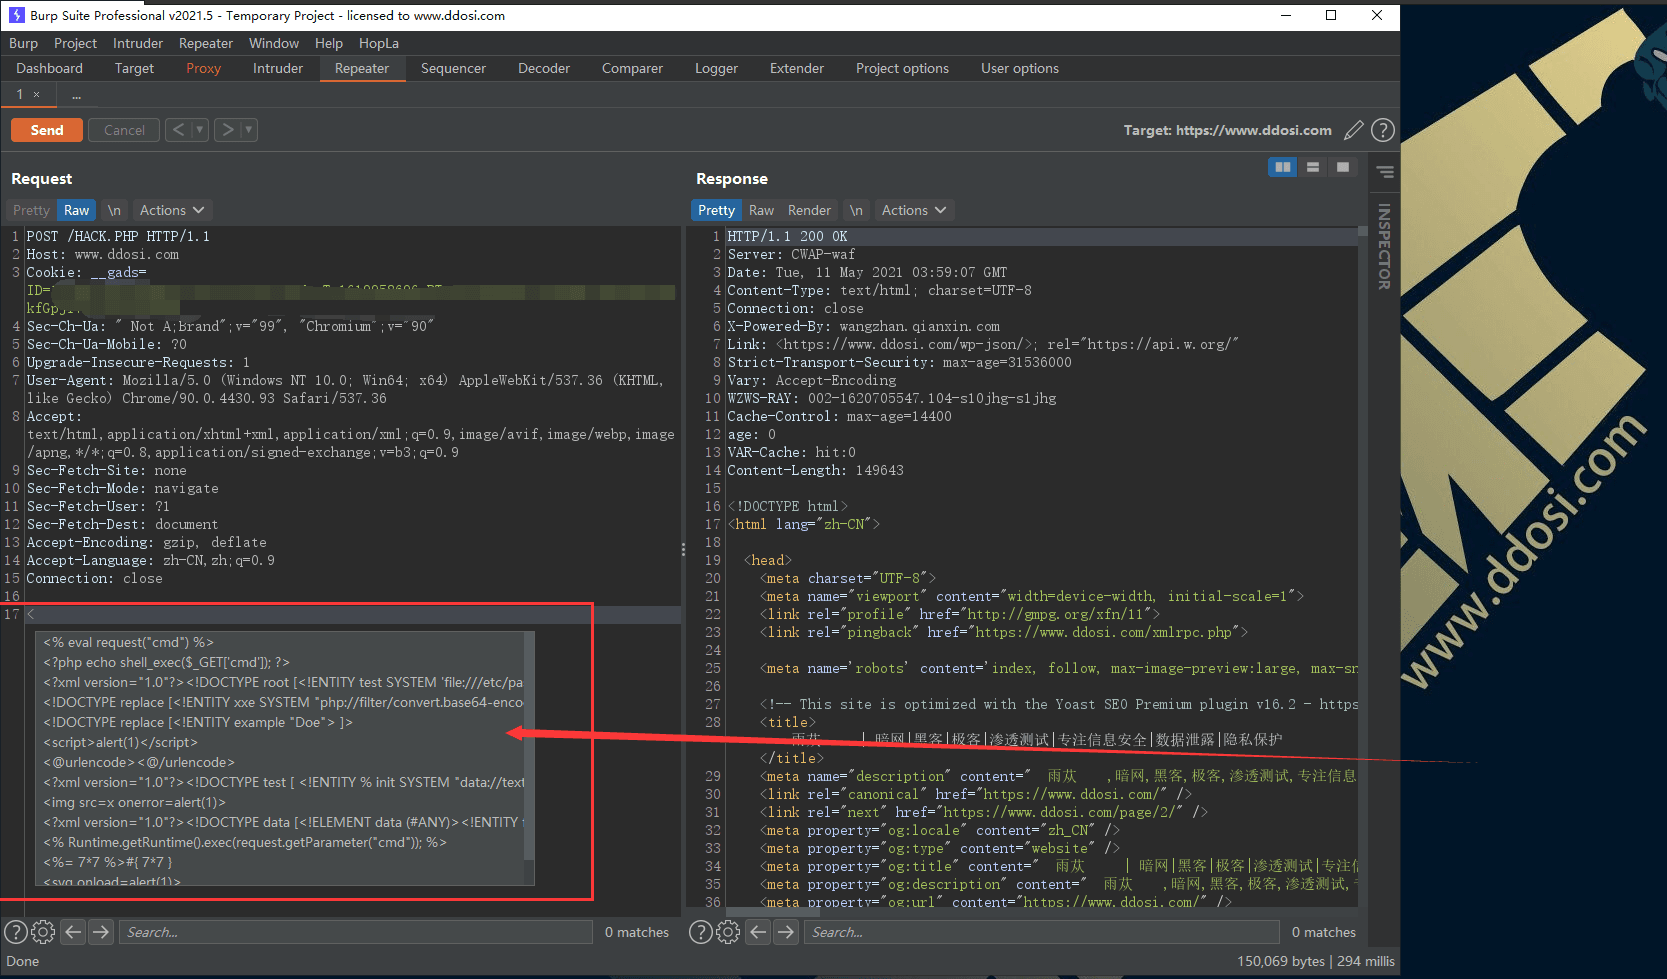Toggle newline display in Response pane
This screenshot has height=979, width=1667.
(x=856, y=210)
